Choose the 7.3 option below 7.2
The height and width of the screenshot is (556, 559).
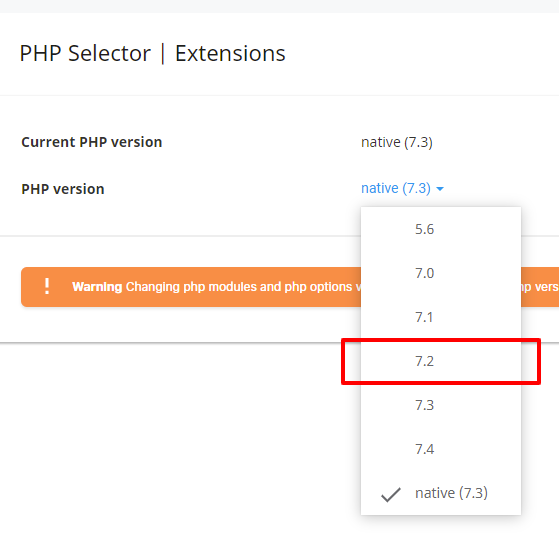tap(441, 405)
